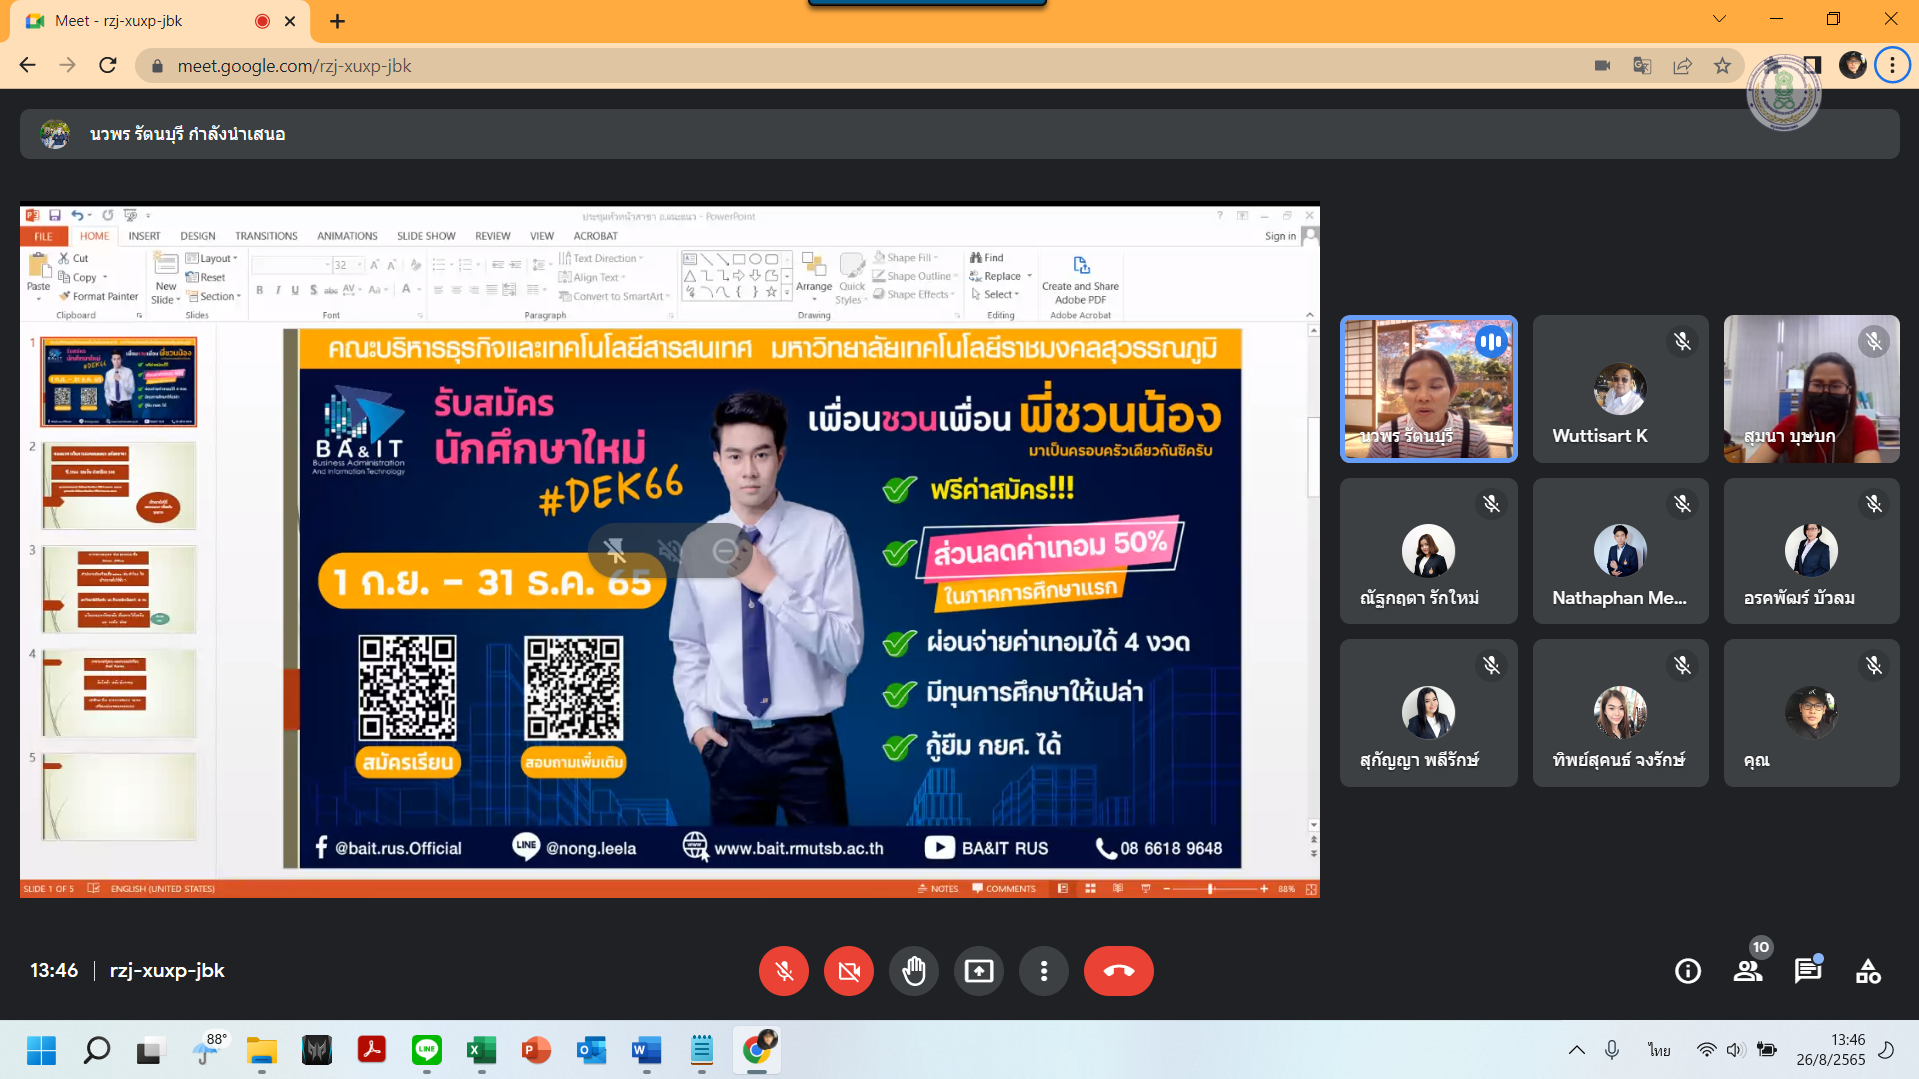Click the pin icon on shared presentation overlay
The image size is (1919, 1079).
pos(615,550)
